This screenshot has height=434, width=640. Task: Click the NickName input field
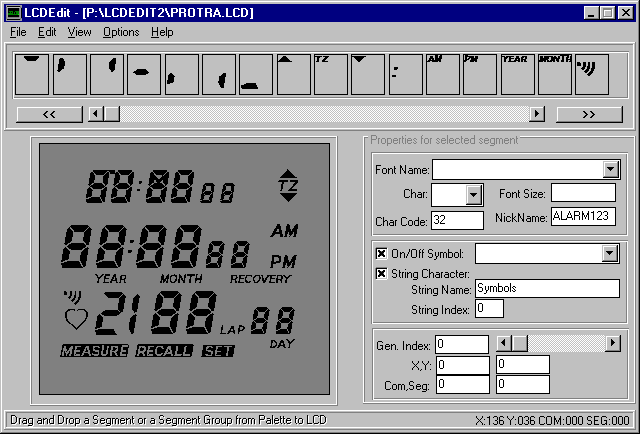(x=583, y=217)
